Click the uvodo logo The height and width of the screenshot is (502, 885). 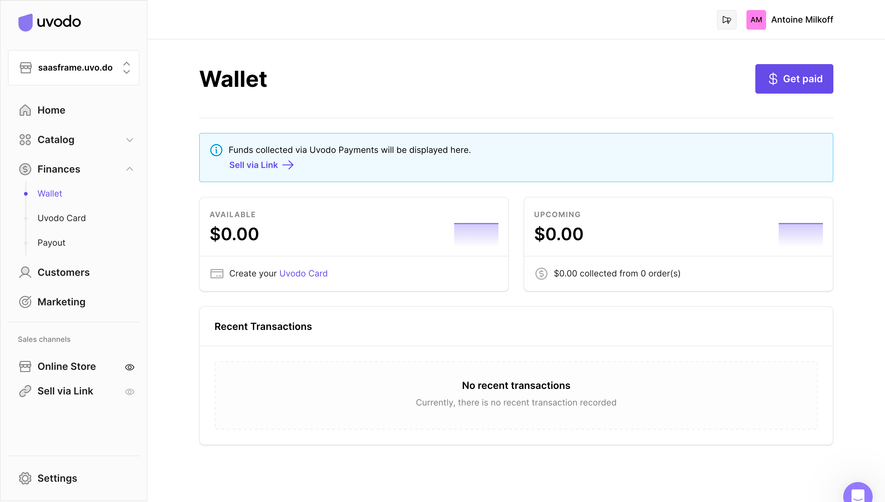tap(50, 22)
